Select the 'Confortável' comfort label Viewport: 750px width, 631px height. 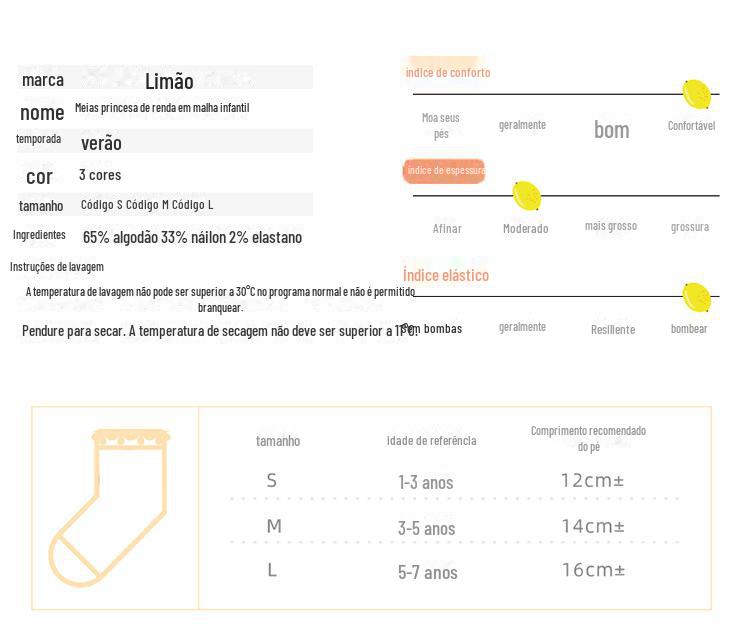pos(692,126)
